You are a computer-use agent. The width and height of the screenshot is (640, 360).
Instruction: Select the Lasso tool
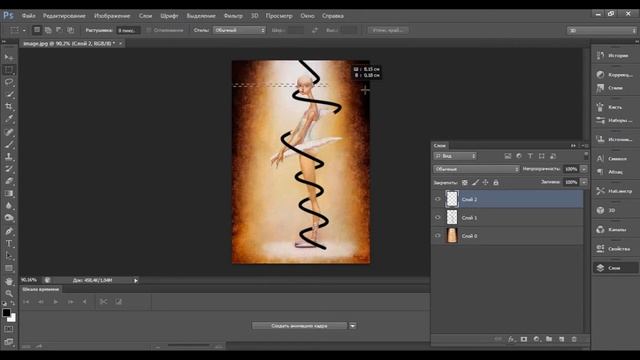[x=9, y=82]
